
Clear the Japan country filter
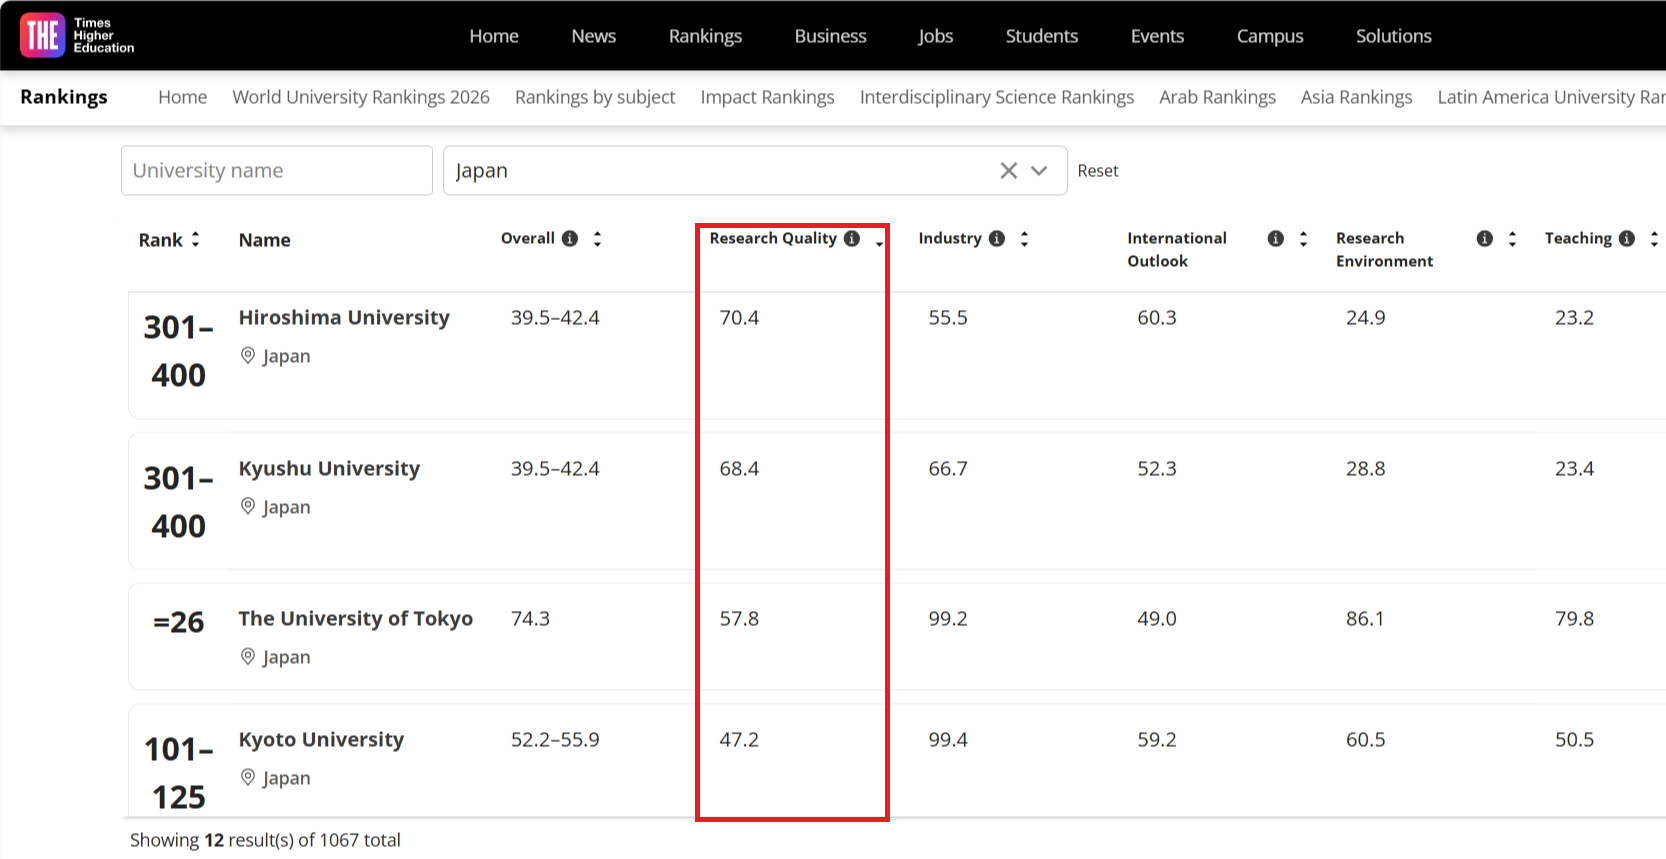(x=1008, y=171)
